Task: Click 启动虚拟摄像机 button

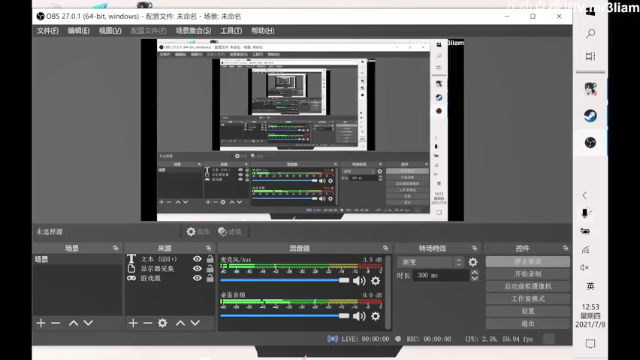Action: pyautogui.click(x=528, y=287)
